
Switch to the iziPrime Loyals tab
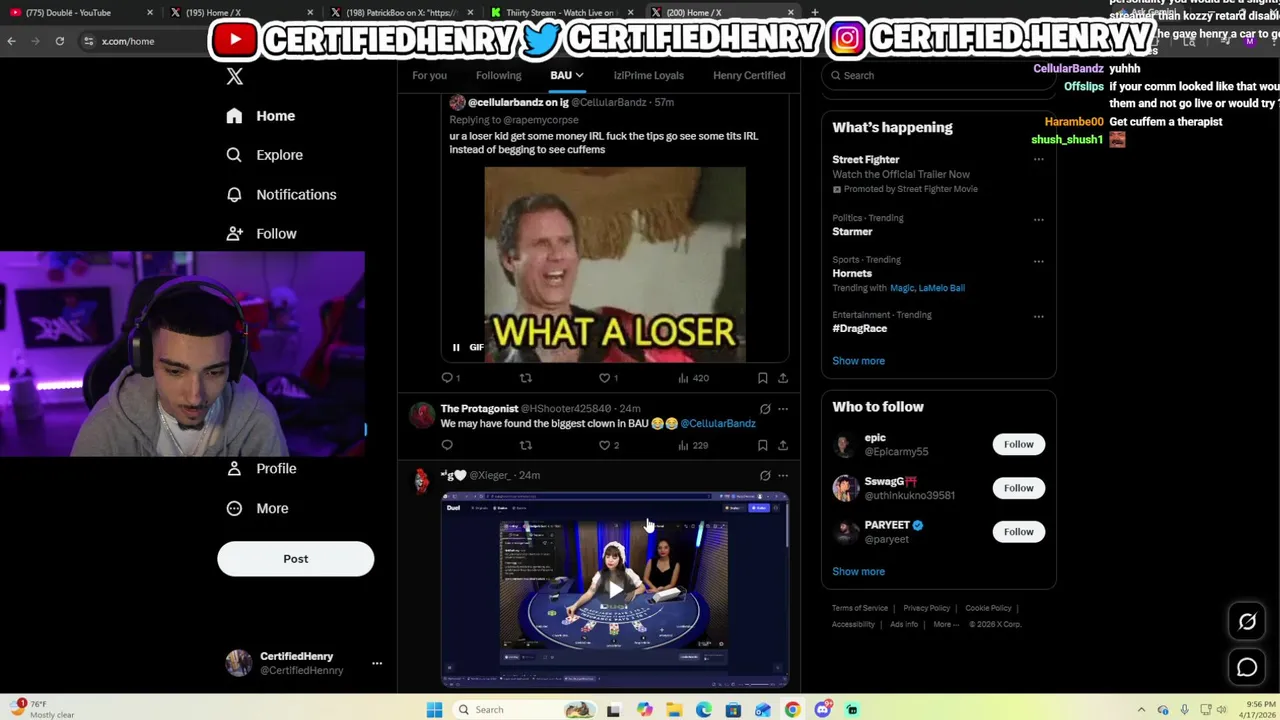coord(648,76)
